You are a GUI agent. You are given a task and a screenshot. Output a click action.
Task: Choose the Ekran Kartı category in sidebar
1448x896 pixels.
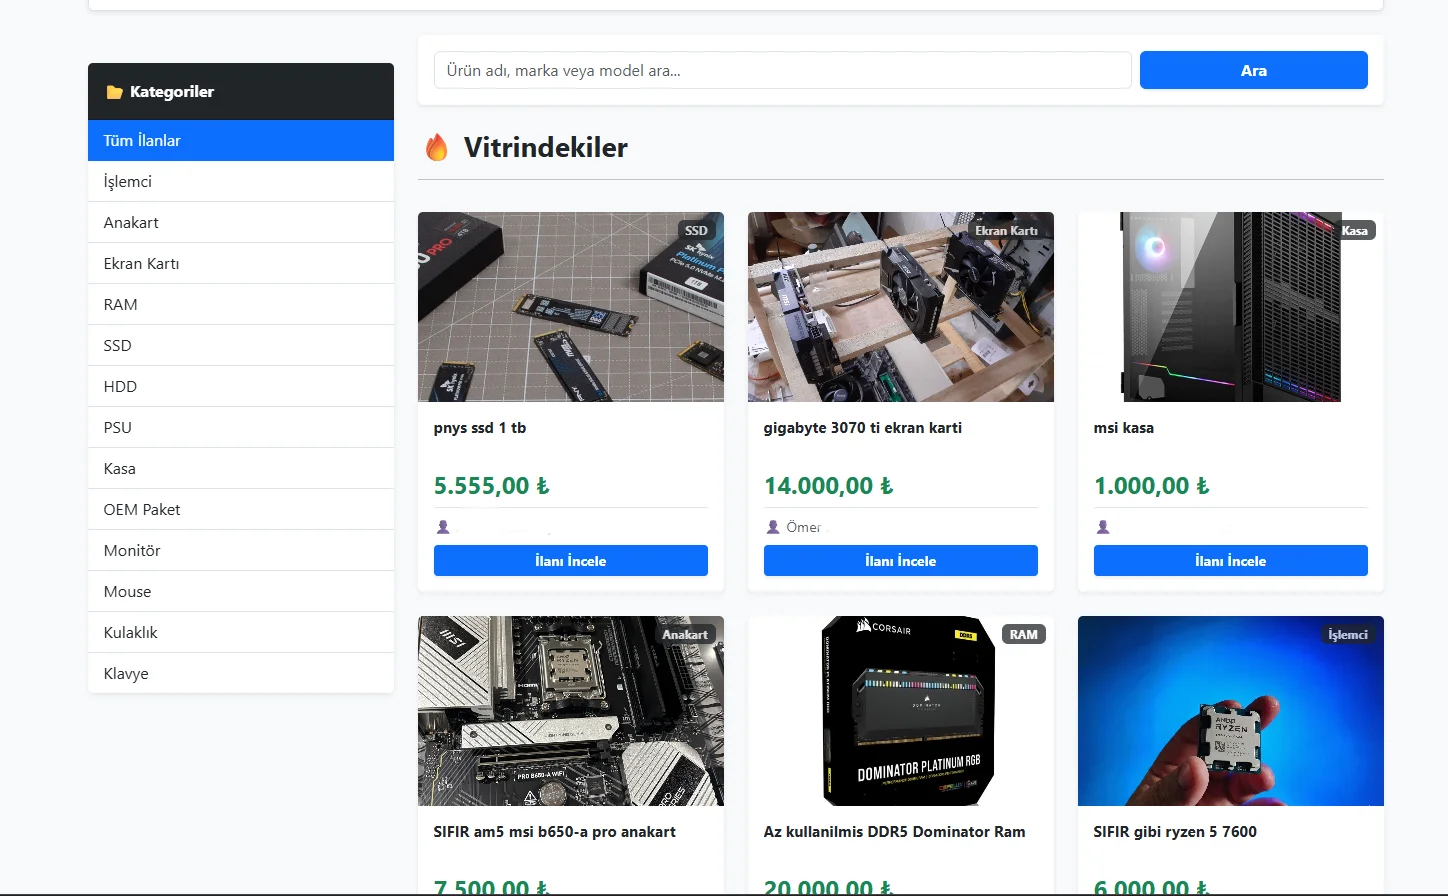[x=241, y=263]
